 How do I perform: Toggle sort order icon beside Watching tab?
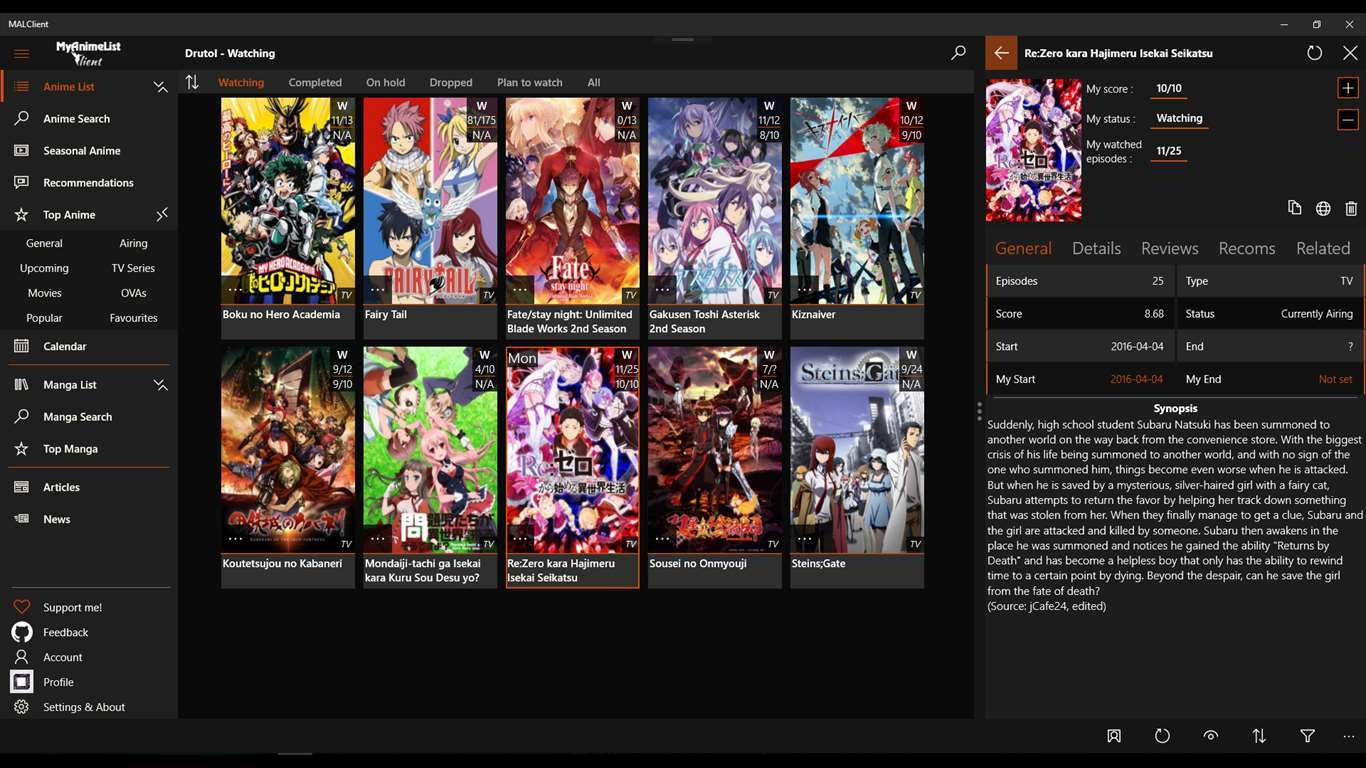[x=192, y=83]
